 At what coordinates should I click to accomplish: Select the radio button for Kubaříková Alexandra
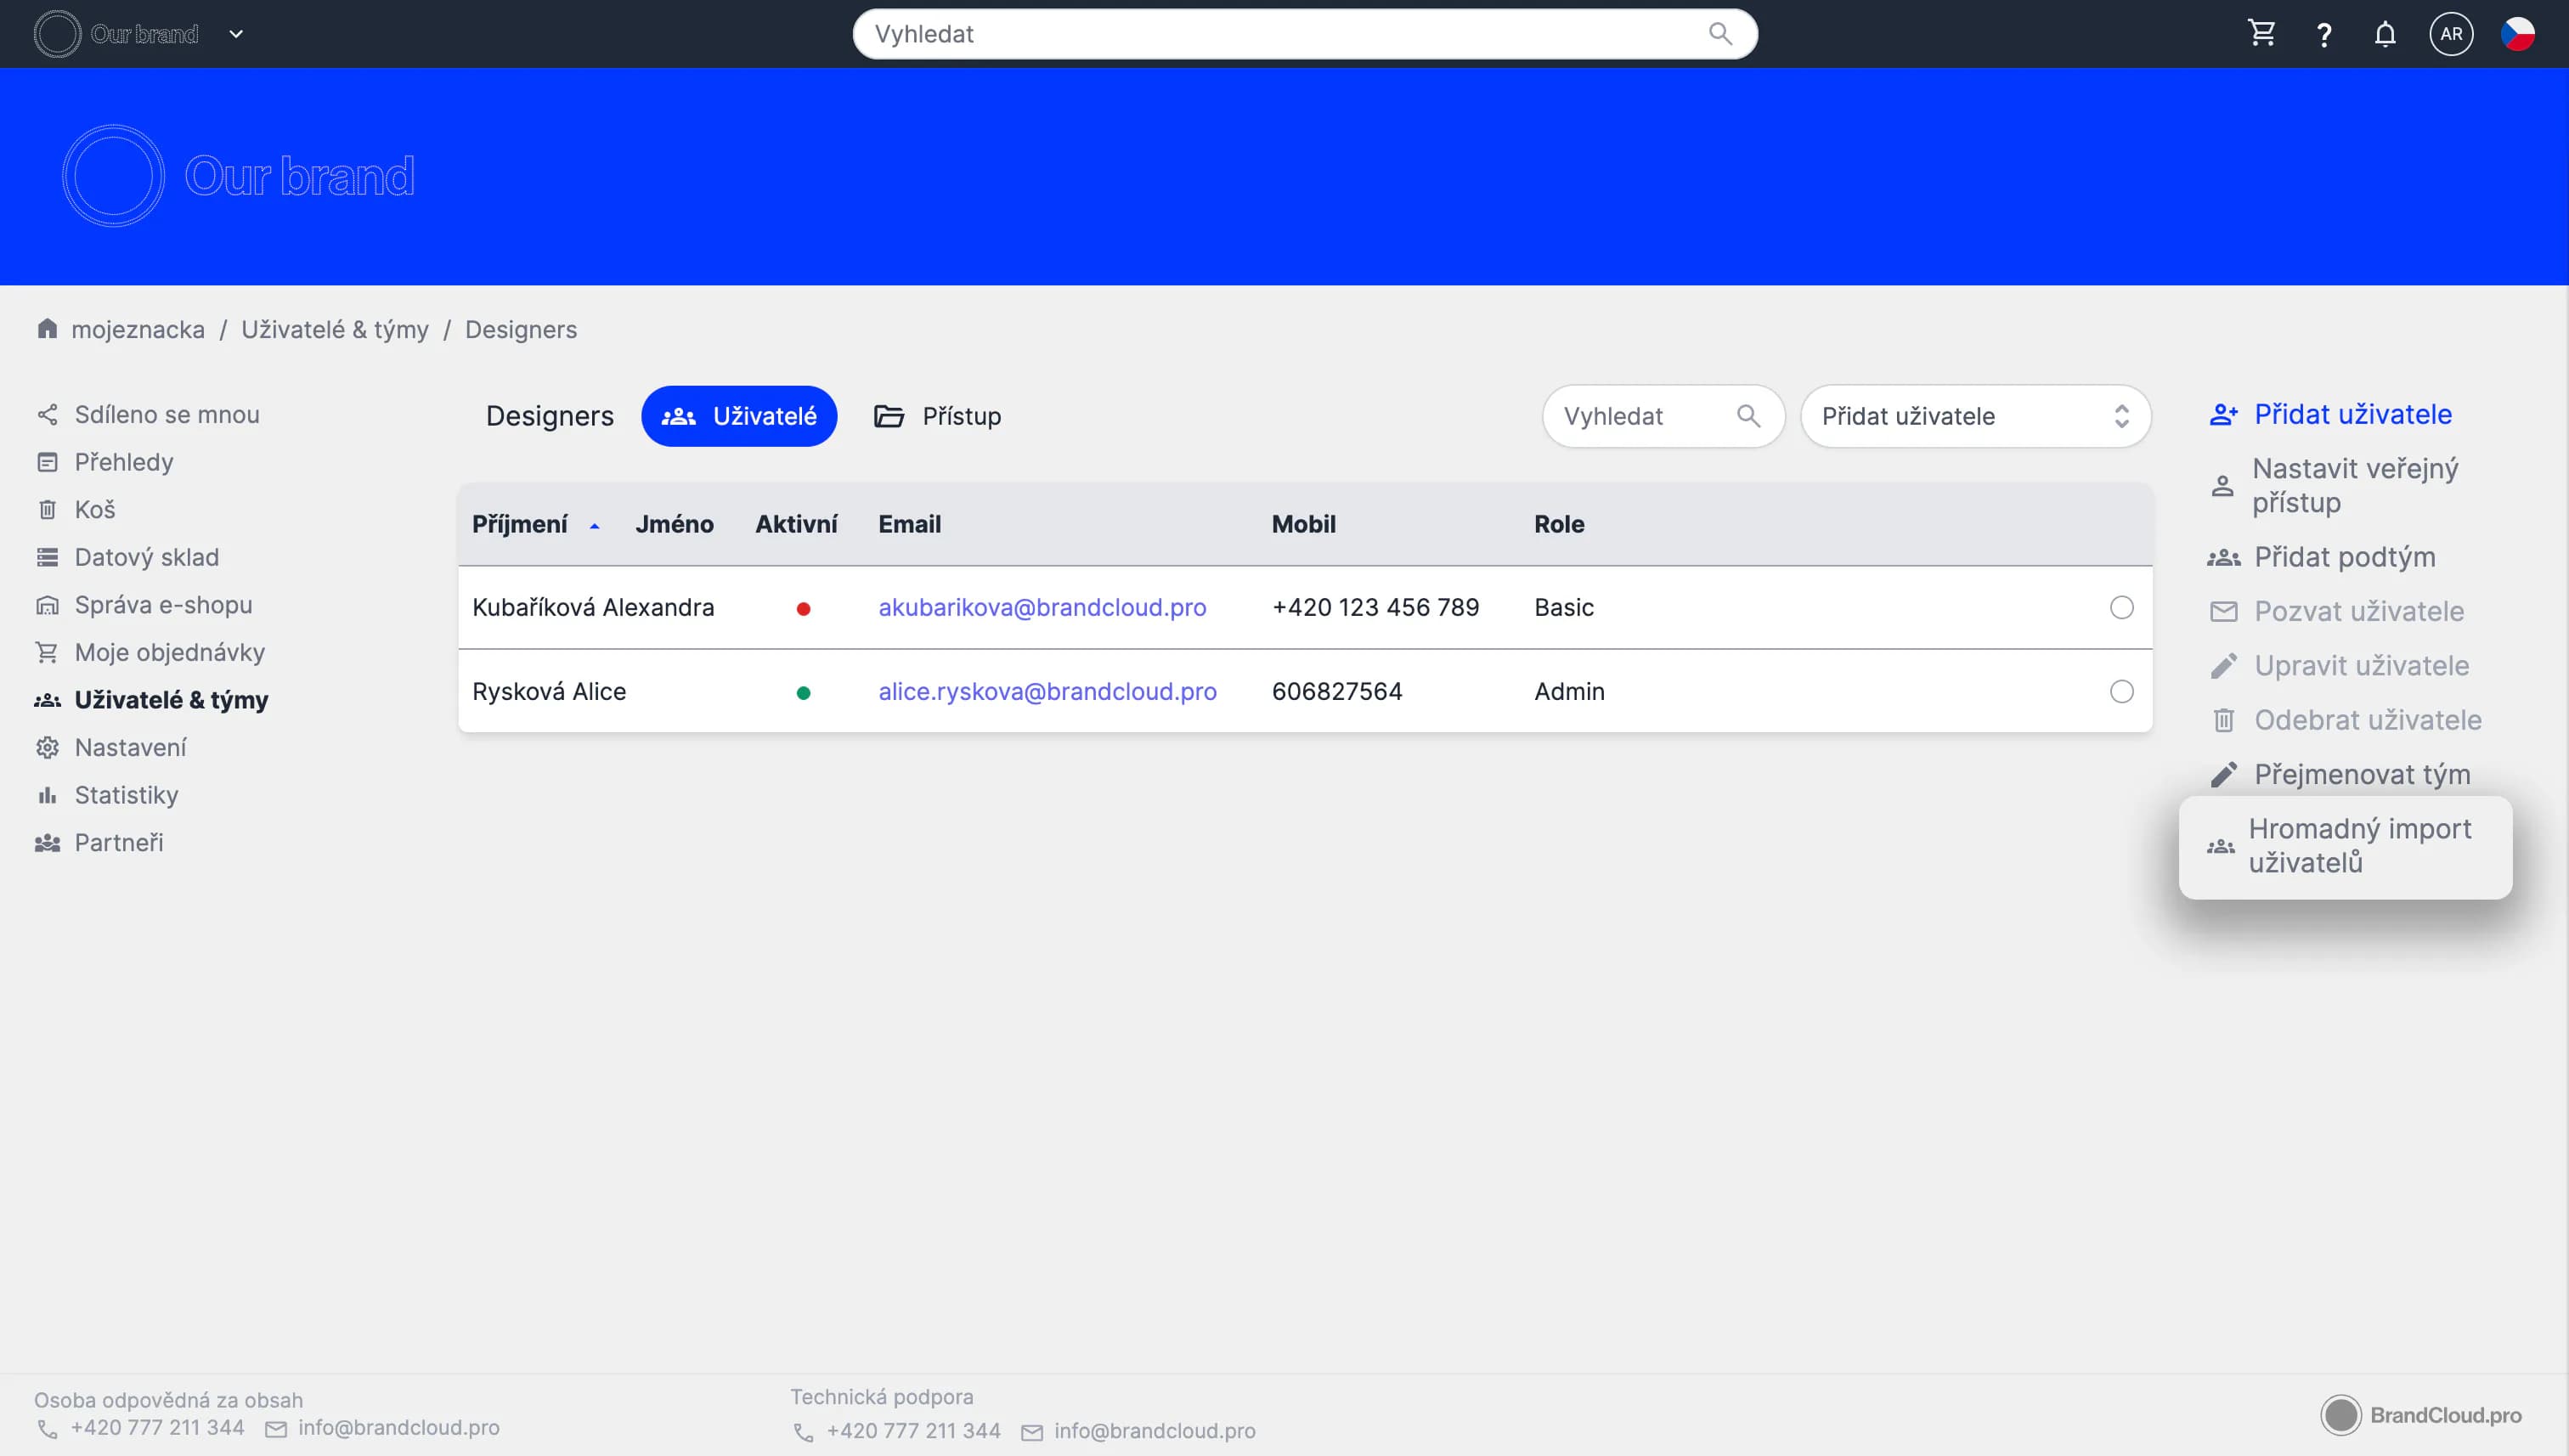[2121, 608]
